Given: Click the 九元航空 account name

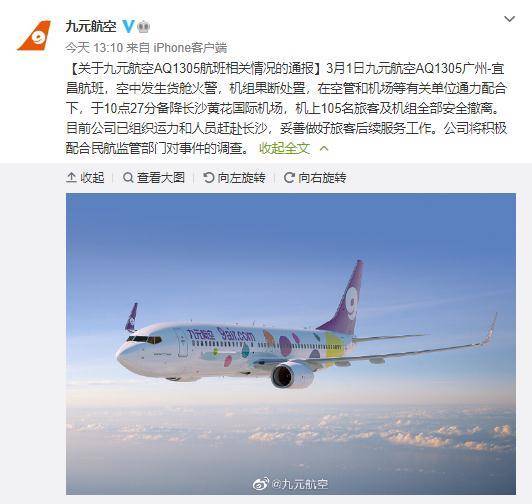Looking at the screenshot, I should [x=91, y=26].
